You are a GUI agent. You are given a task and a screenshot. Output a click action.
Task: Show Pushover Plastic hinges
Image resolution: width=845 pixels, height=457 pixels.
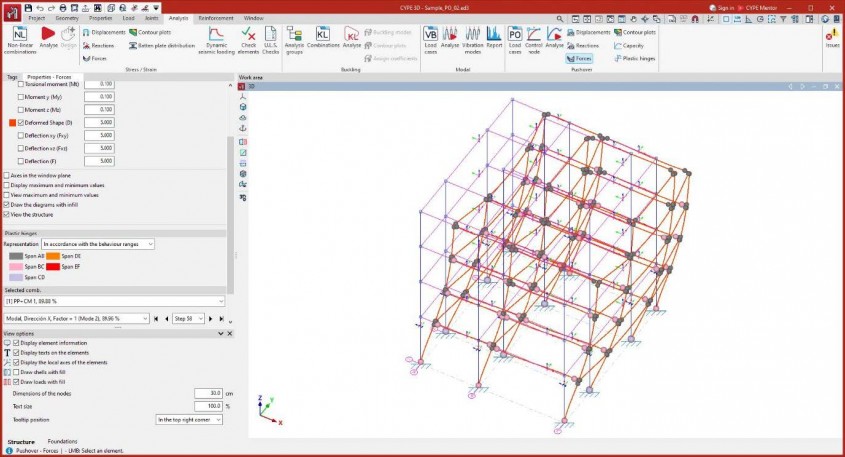click(635, 58)
